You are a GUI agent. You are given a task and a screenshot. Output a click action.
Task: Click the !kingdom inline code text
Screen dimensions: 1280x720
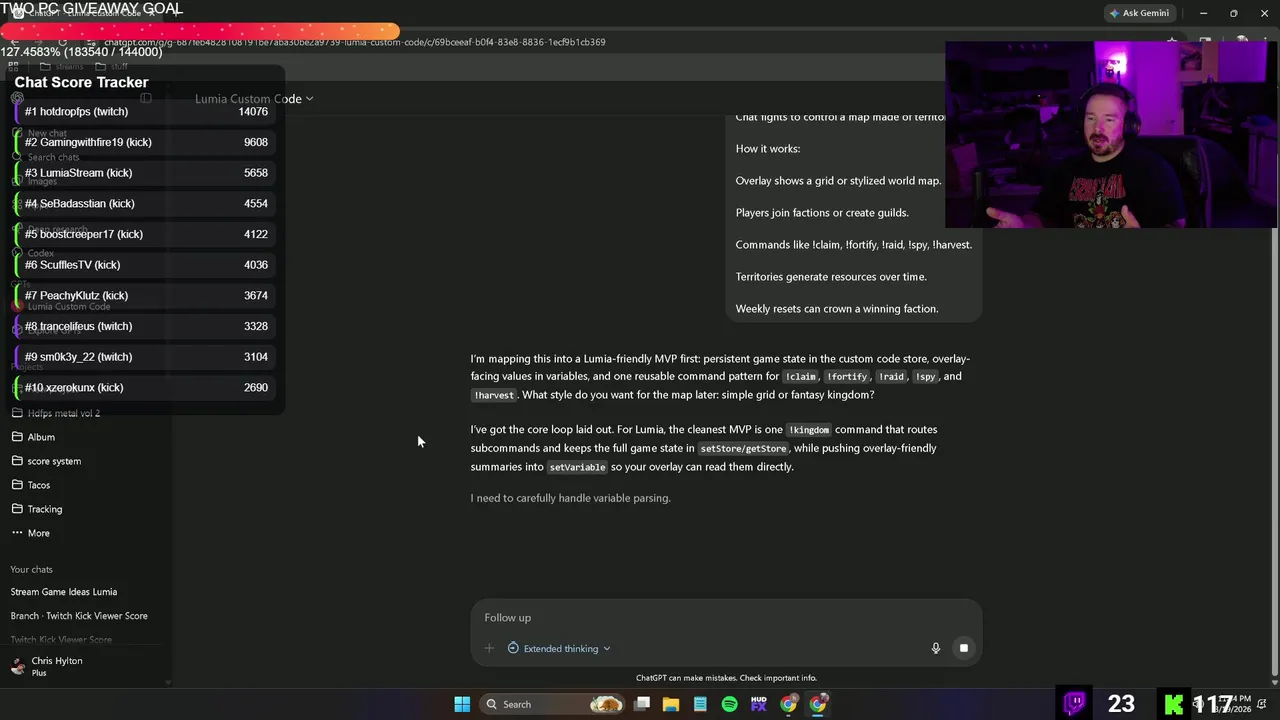809,430
